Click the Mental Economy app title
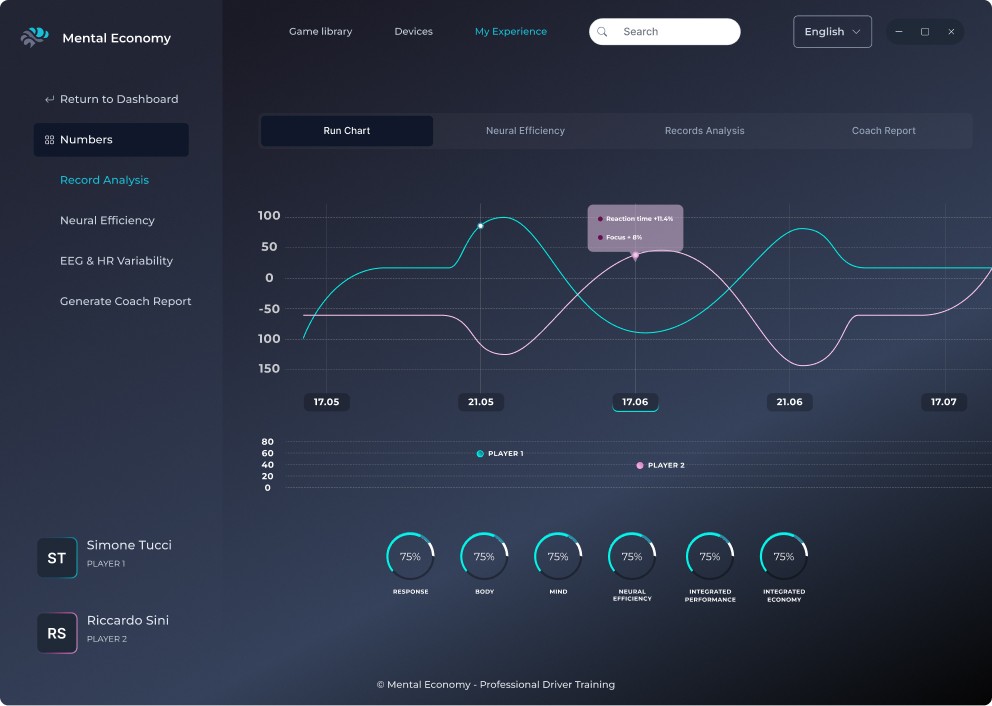Screen dimensions: 992x706 coord(116,38)
